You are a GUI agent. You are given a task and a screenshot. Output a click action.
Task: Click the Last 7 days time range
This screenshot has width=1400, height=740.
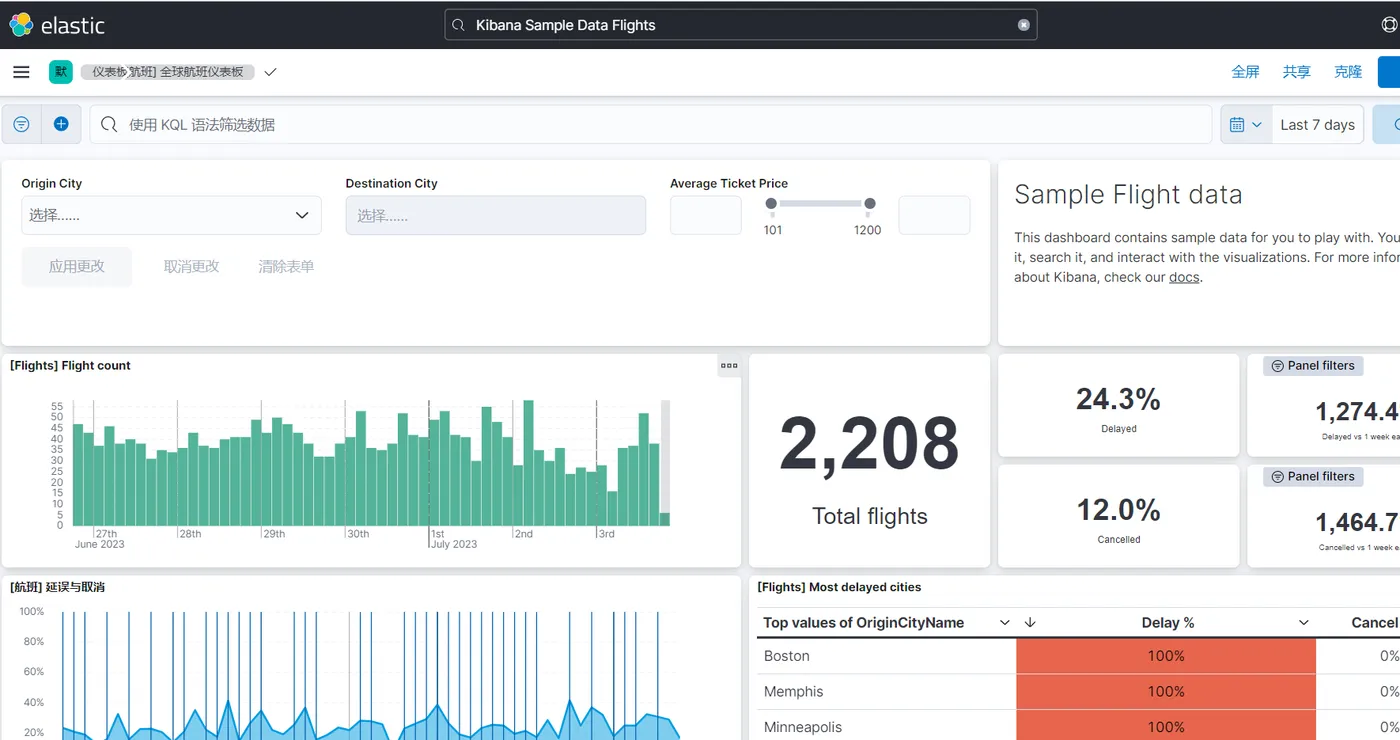(1318, 125)
